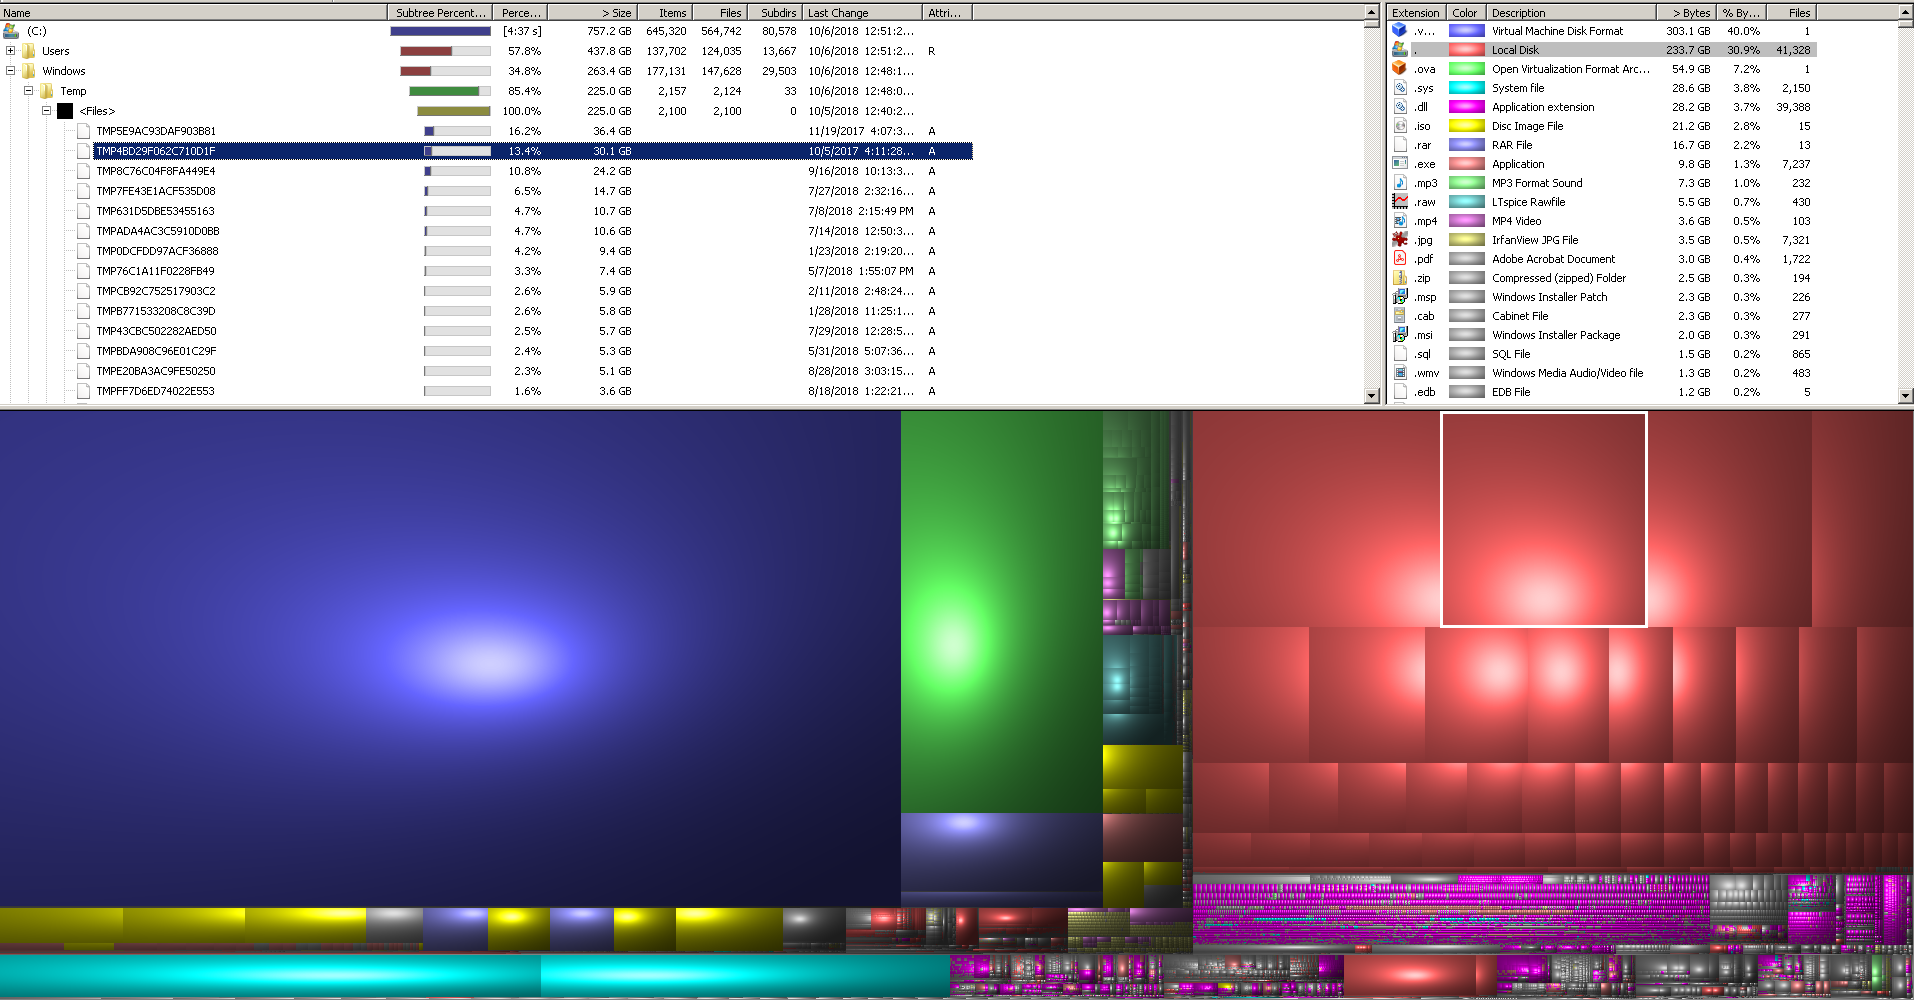Expand the Users folder node
The height and width of the screenshot is (1000, 1914).
[10, 51]
